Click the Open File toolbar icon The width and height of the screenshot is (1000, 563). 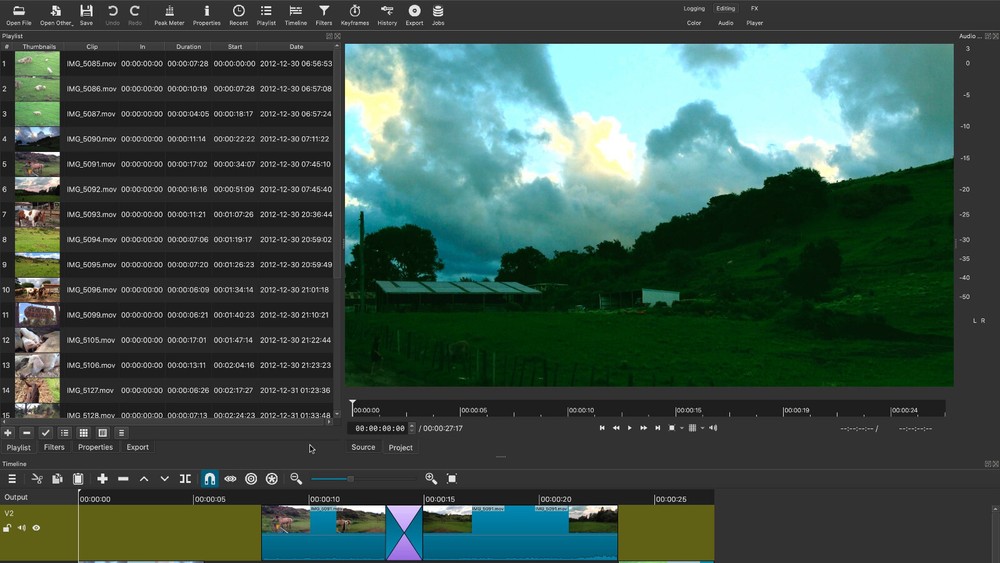pos(18,15)
